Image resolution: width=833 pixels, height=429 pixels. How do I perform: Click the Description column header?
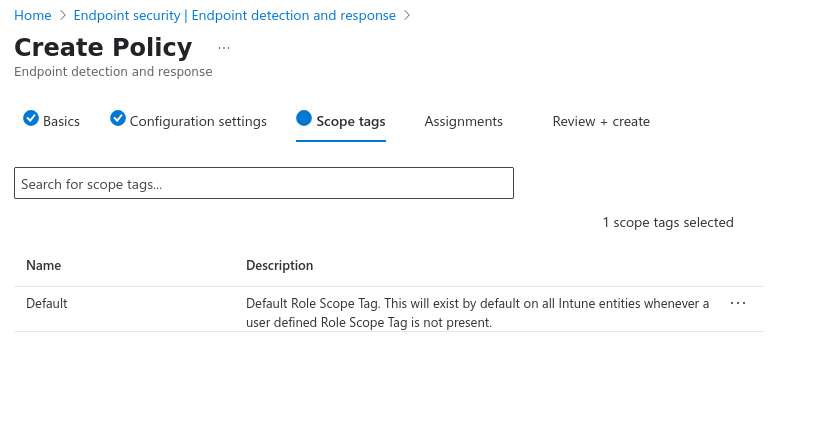(279, 265)
